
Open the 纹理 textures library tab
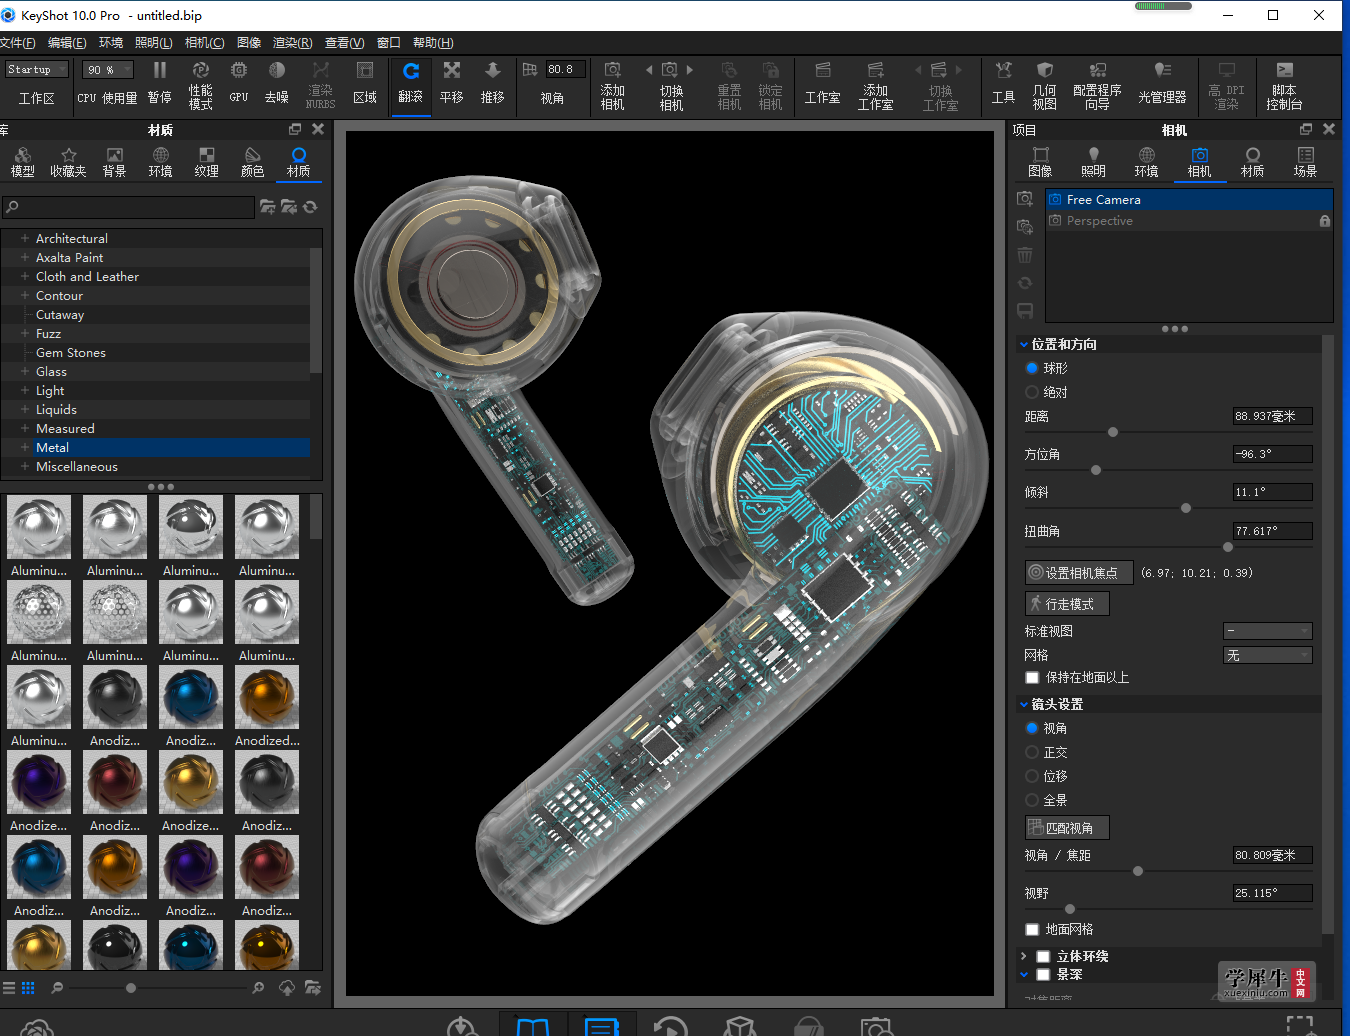pos(207,162)
